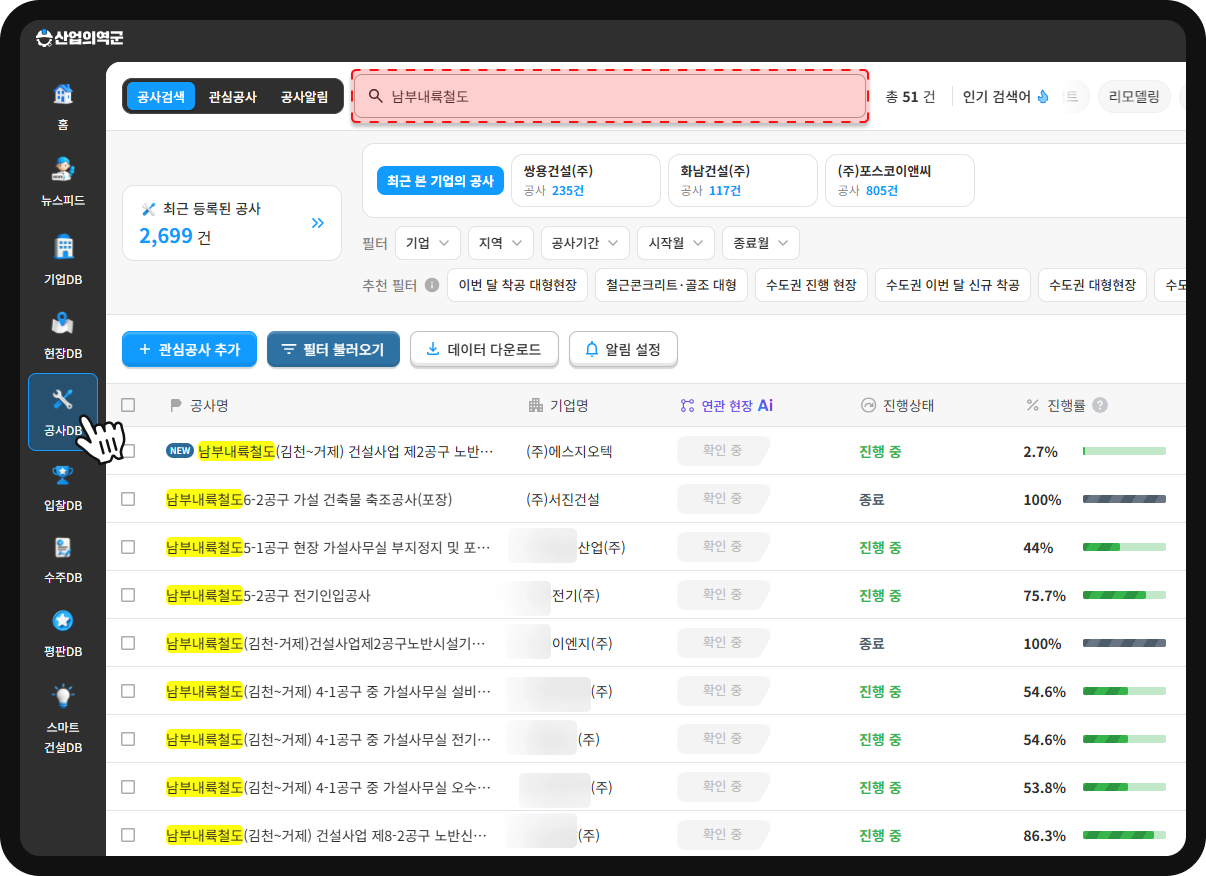The width and height of the screenshot is (1206, 876).
Task: Open the 홈 sidebar icon
Action: pos(63,95)
